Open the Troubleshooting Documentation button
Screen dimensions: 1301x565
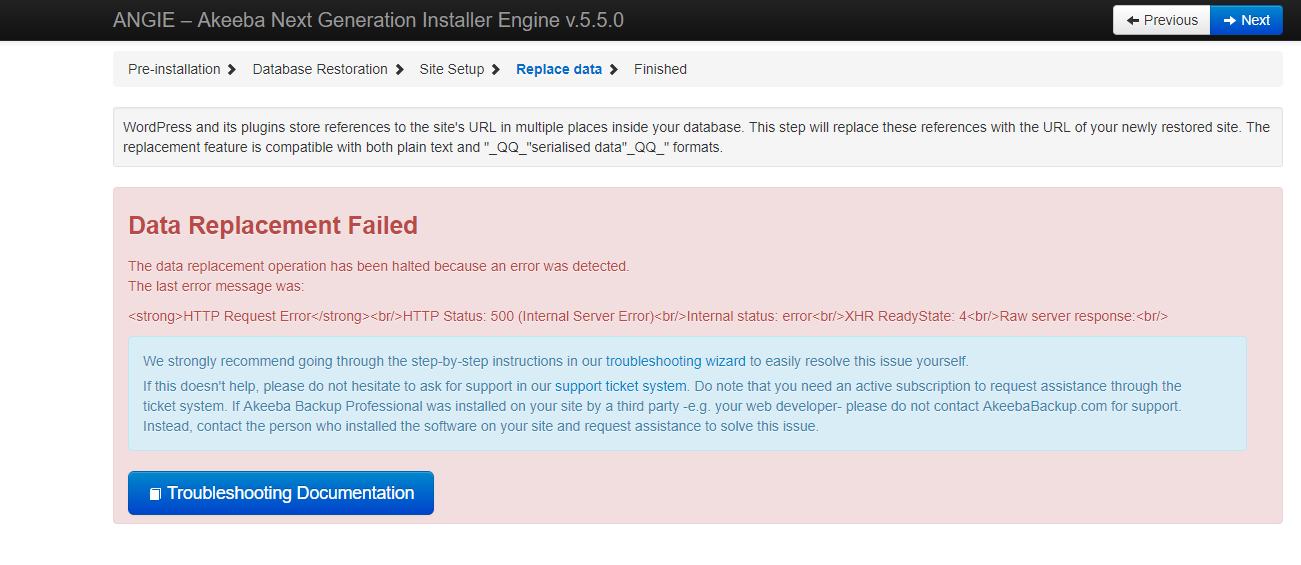coord(281,493)
